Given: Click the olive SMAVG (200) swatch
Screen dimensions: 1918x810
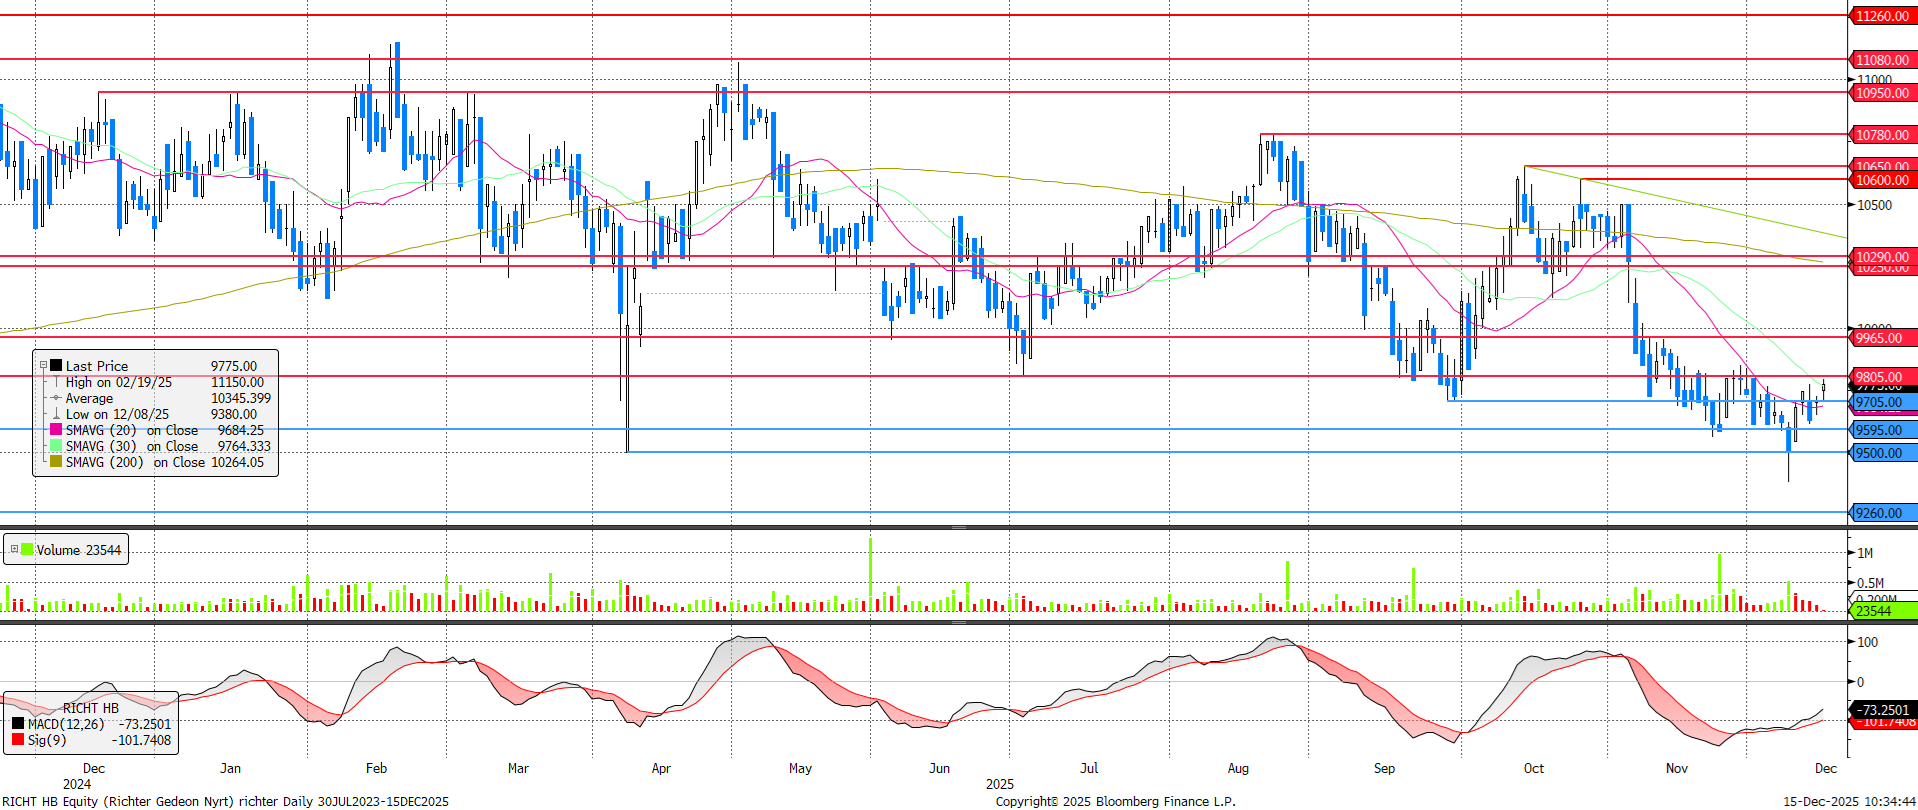Looking at the screenshot, I should [x=56, y=462].
